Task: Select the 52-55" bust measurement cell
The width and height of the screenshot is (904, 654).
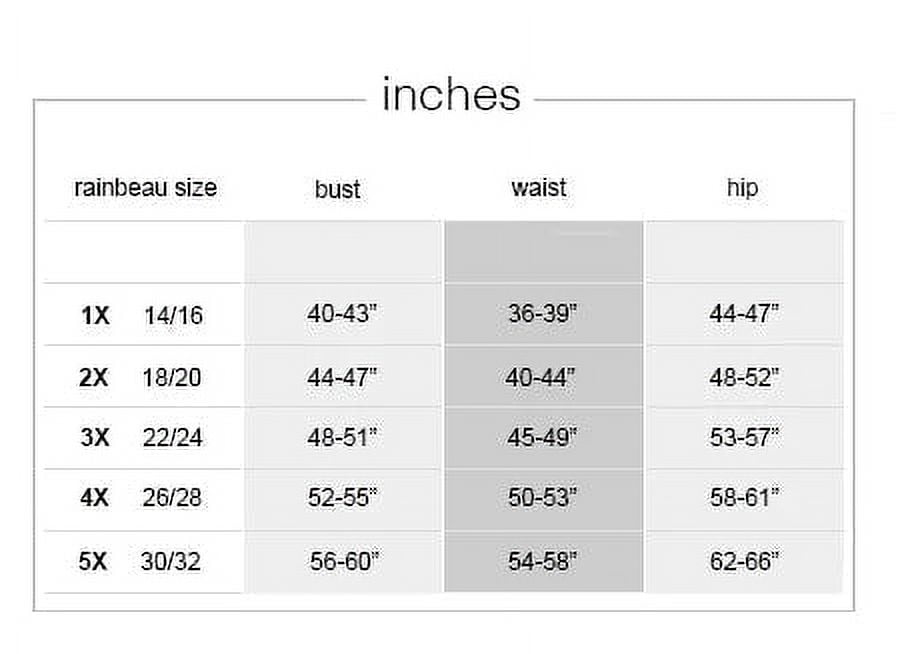Action: 342,497
